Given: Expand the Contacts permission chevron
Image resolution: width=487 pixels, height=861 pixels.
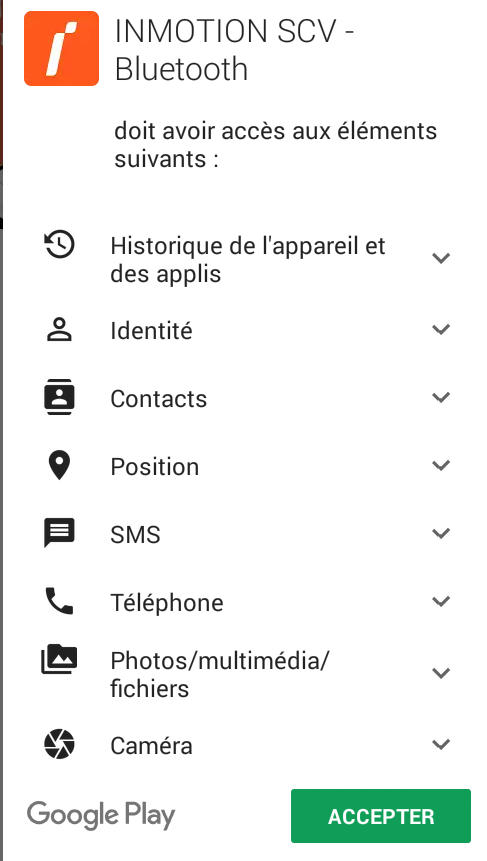Looking at the screenshot, I should coord(441,397).
